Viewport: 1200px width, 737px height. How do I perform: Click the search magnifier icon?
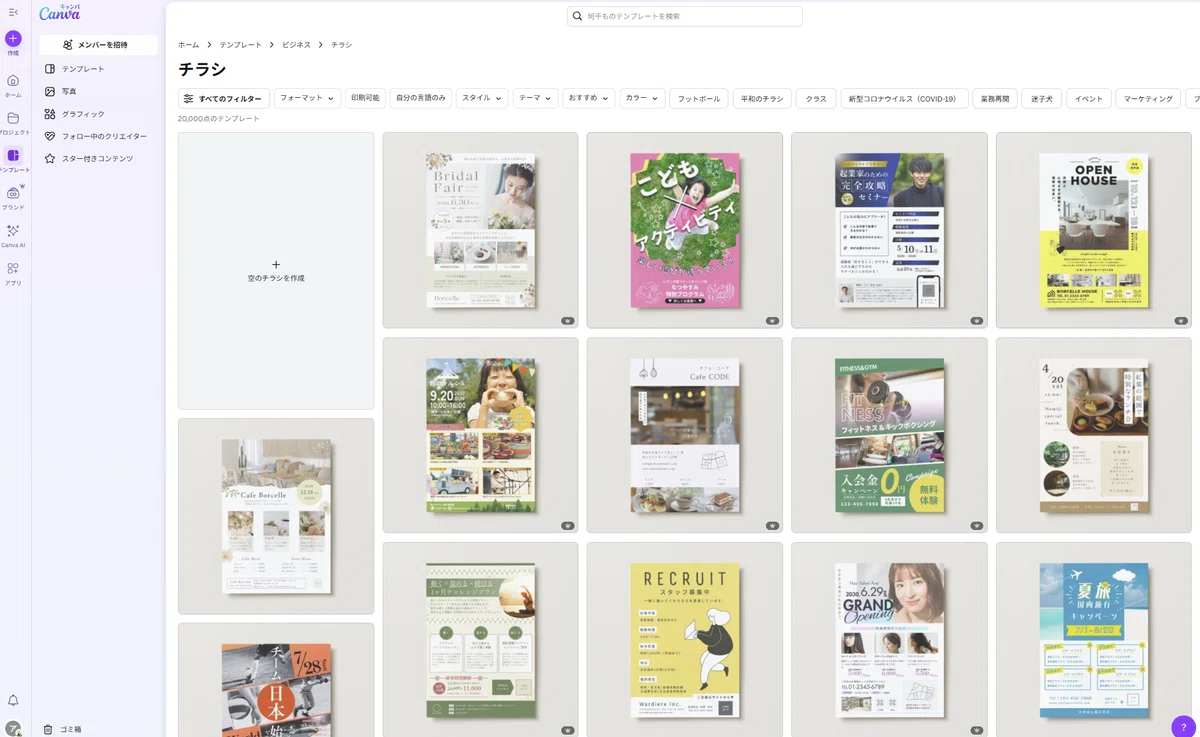point(578,16)
